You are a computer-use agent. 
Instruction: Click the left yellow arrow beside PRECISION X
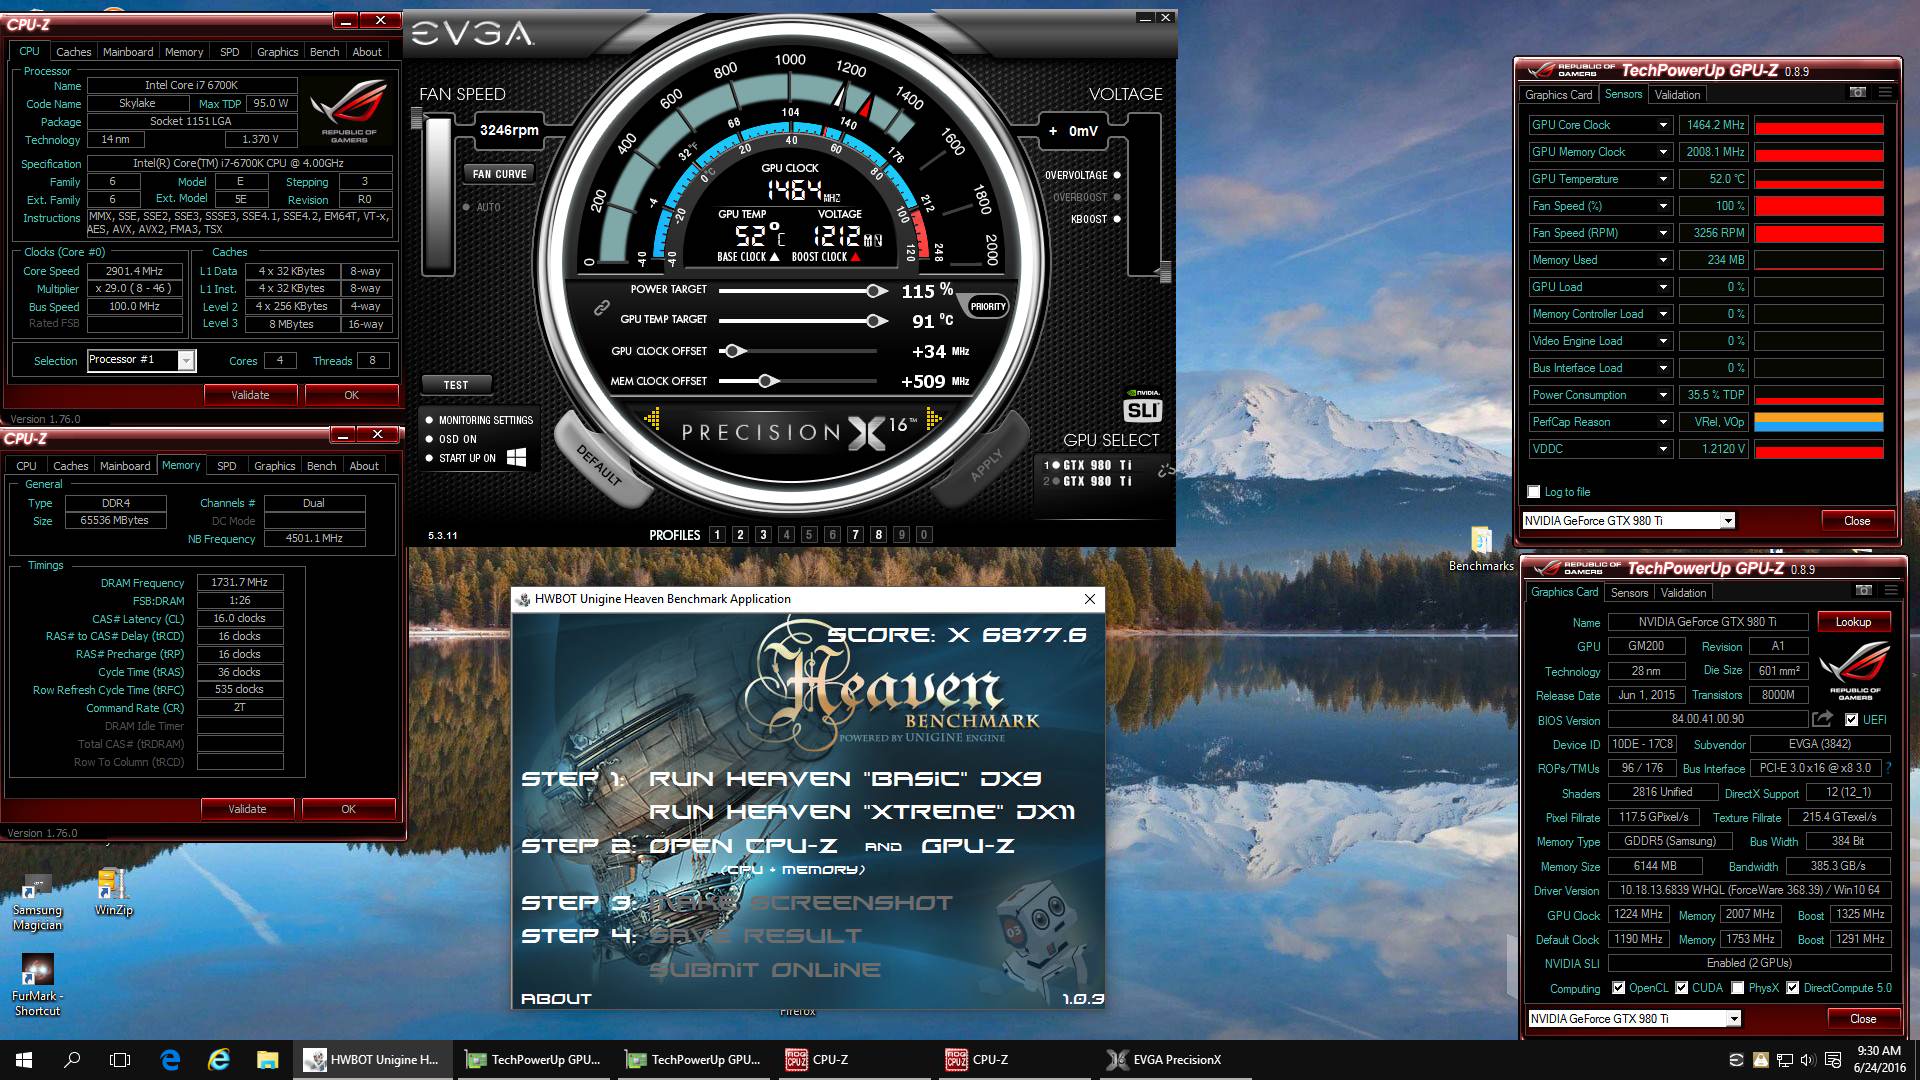click(x=653, y=418)
